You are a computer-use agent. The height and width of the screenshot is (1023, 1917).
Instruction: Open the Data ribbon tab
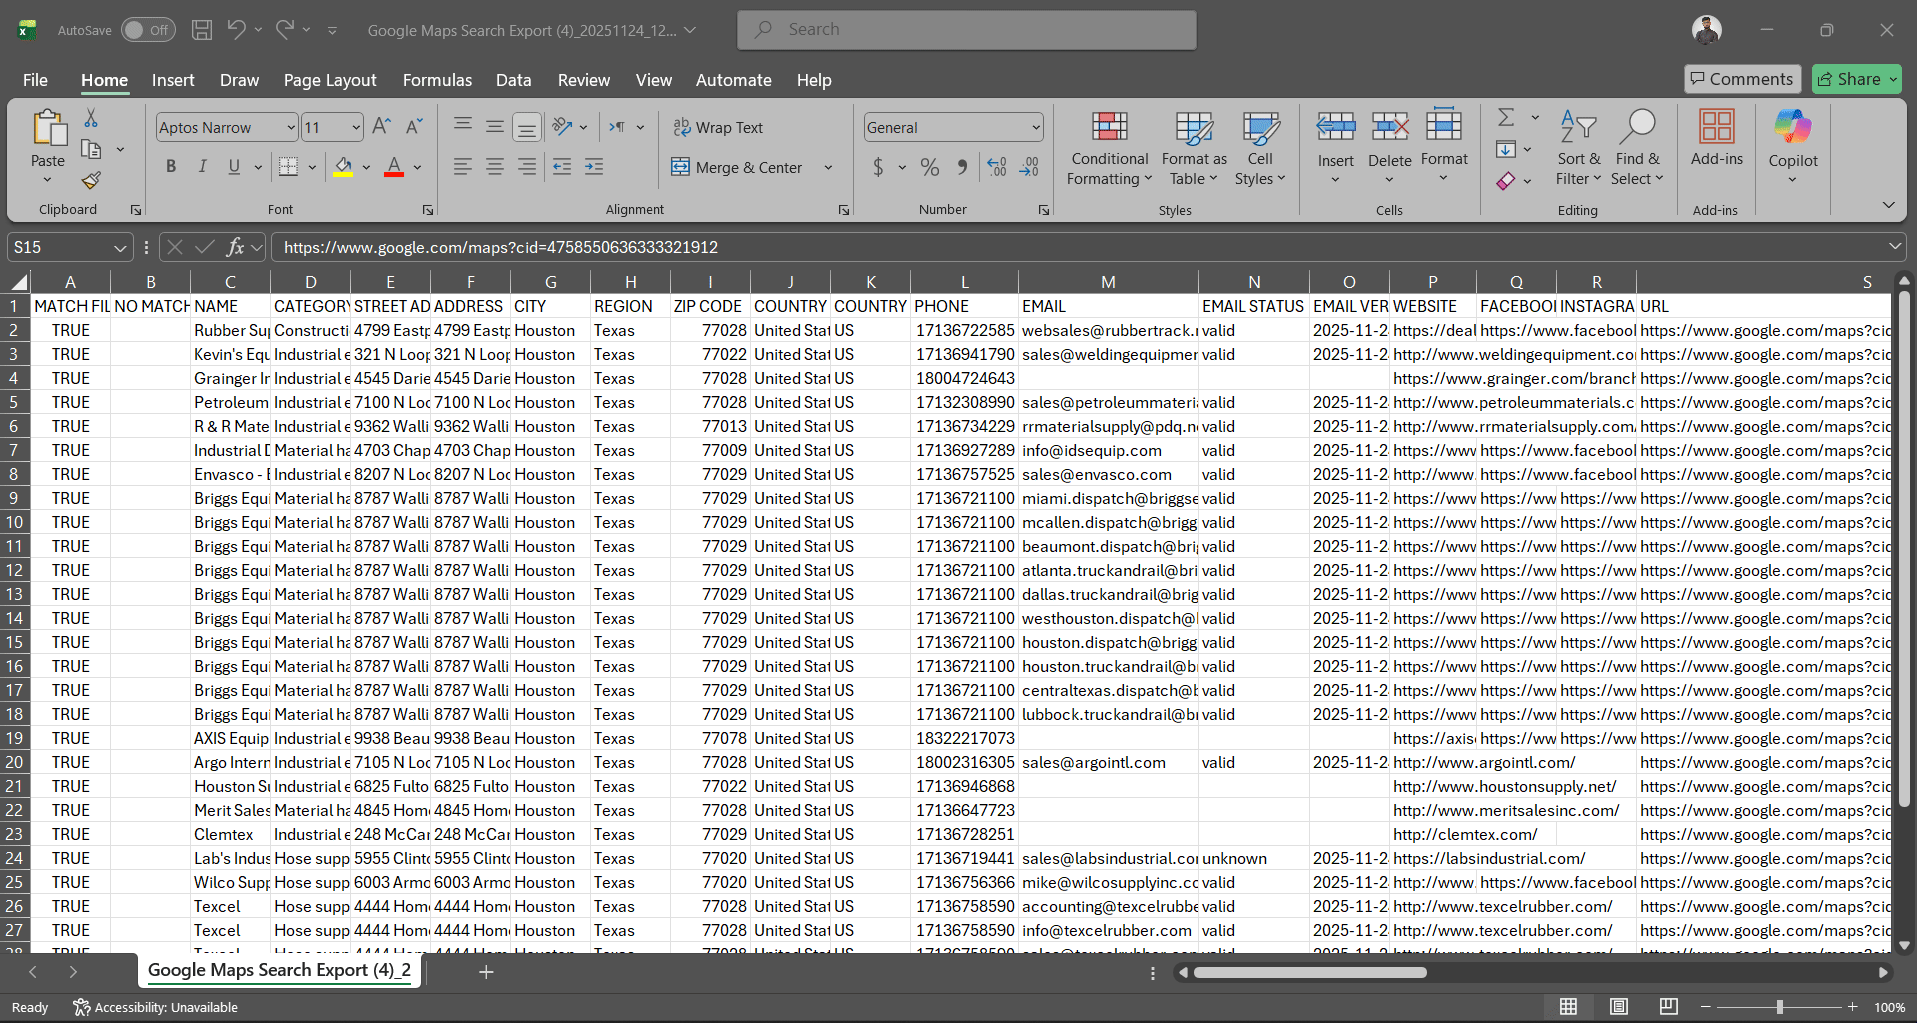click(513, 80)
